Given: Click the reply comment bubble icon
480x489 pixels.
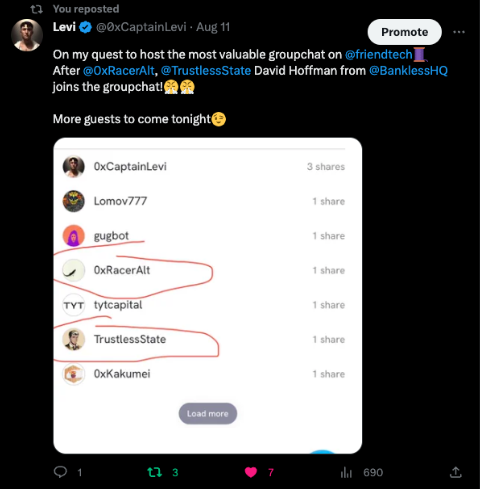Looking at the screenshot, I should [x=60, y=472].
